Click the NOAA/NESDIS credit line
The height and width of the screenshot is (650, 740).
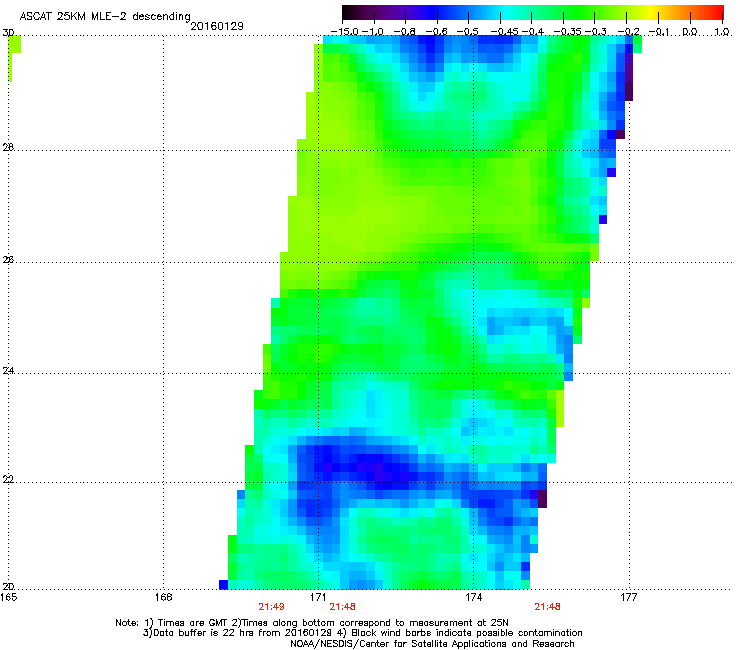tap(432, 644)
